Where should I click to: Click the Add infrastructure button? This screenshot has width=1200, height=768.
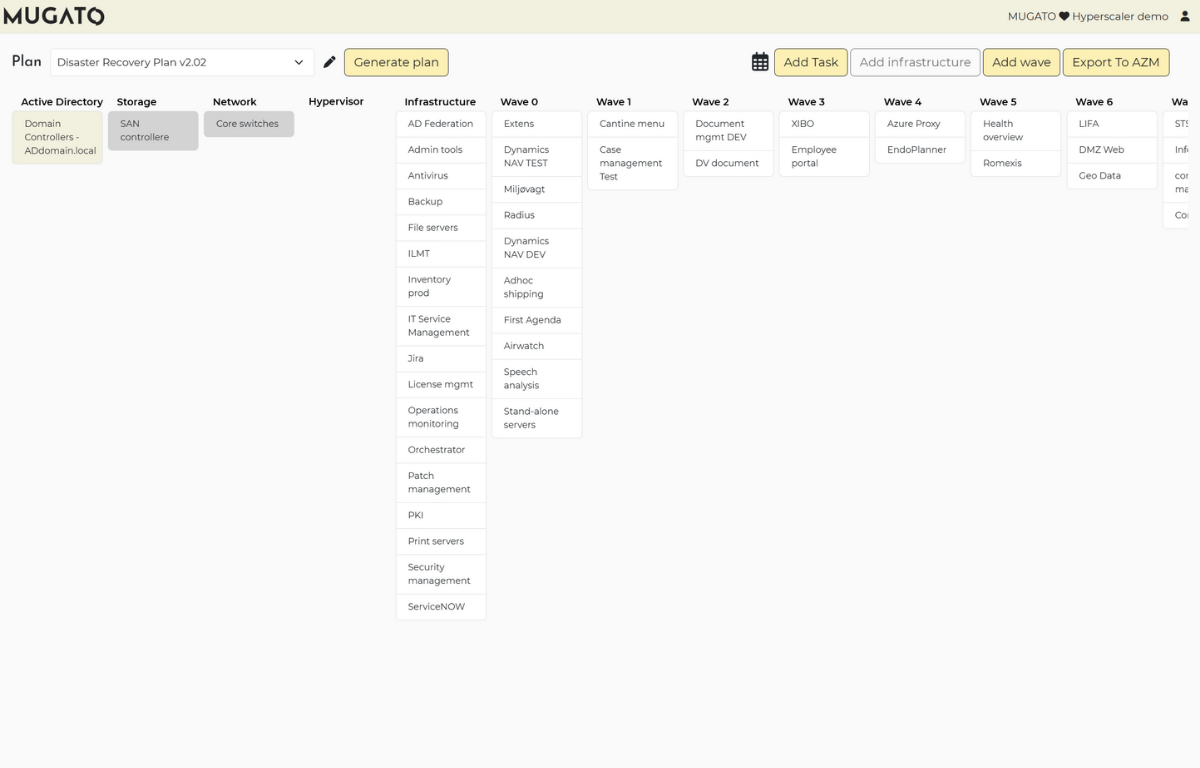click(915, 62)
